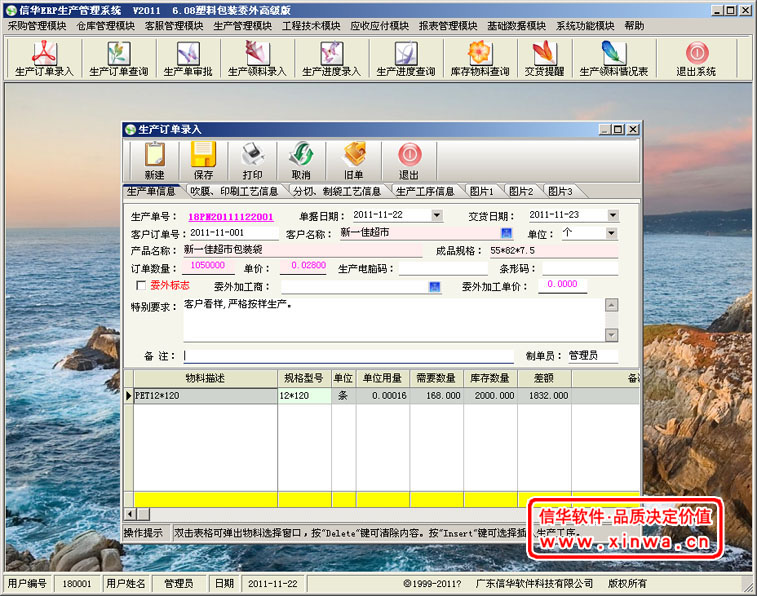Open customer lookup button beside 客户名称
This screenshot has width=757, height=596.
point(506,233)
